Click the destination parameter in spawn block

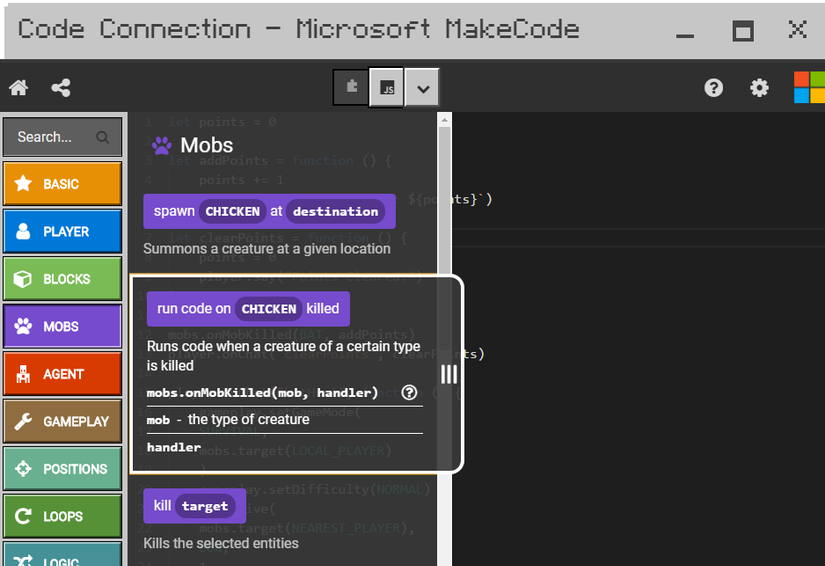(x=336, y=211)
